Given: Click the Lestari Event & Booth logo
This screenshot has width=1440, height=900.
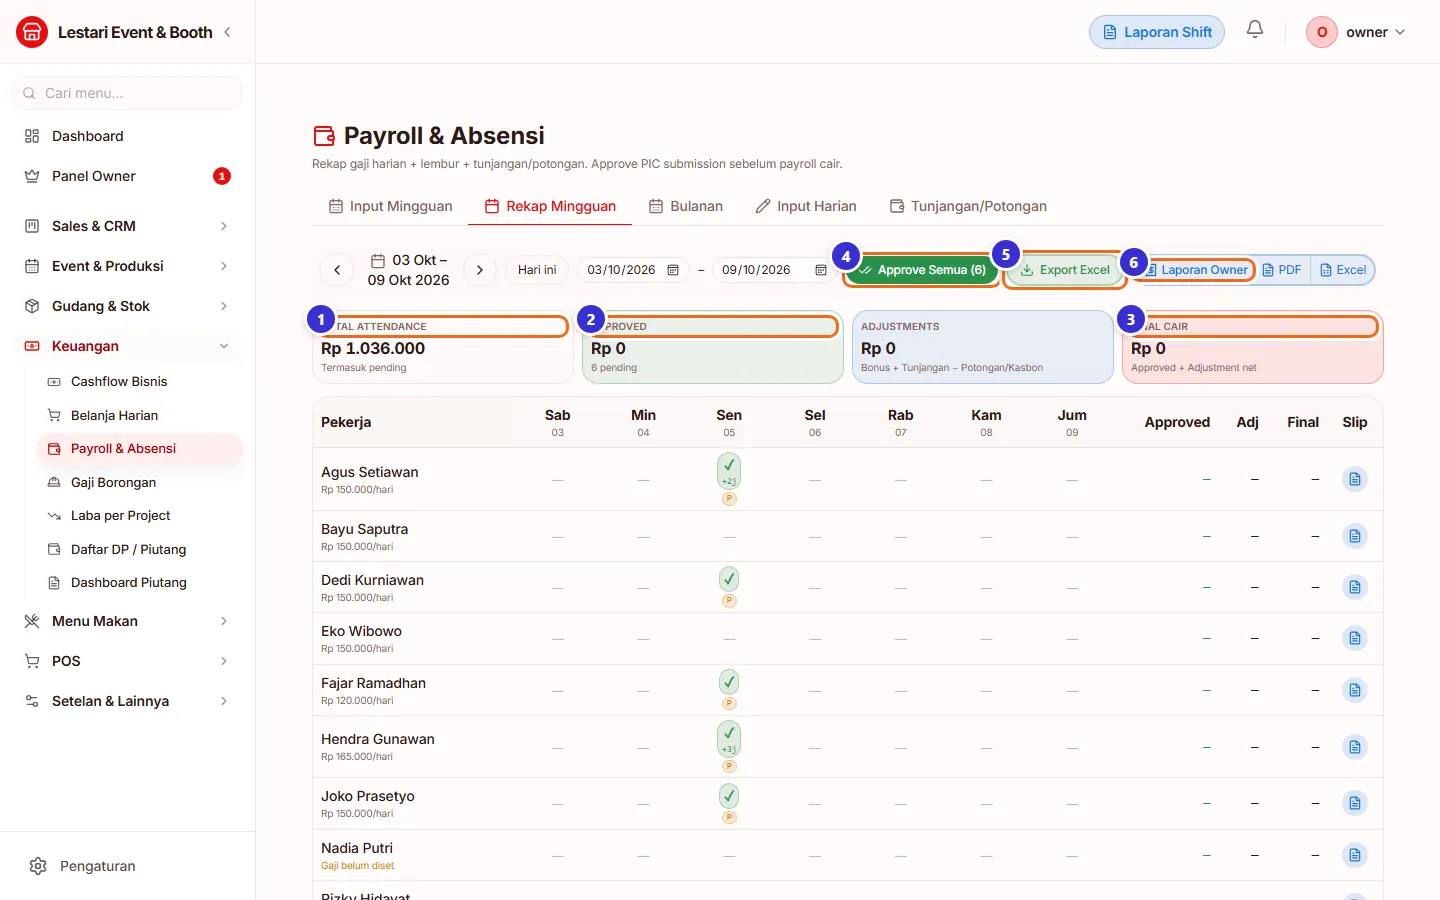Looking at the screenshot, I should point(32,32).
